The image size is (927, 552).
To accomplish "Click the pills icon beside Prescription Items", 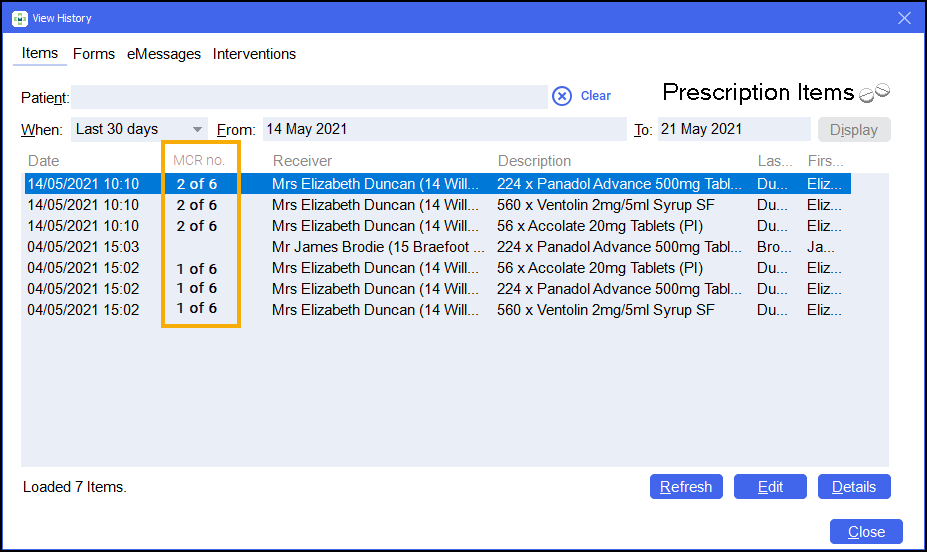I will coord(874,92).
